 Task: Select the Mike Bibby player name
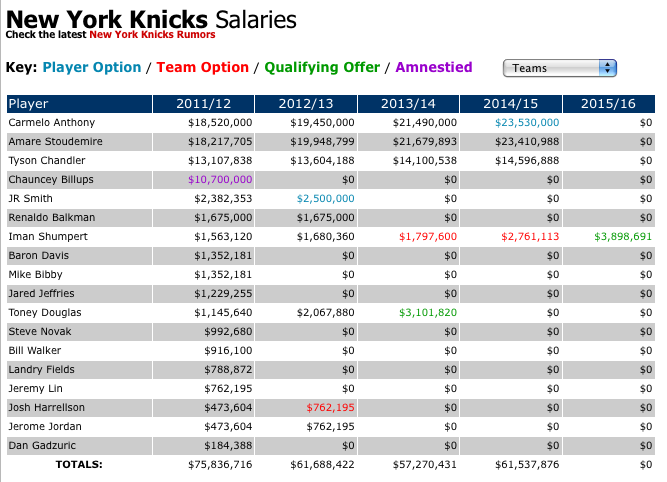pos(35,274)
